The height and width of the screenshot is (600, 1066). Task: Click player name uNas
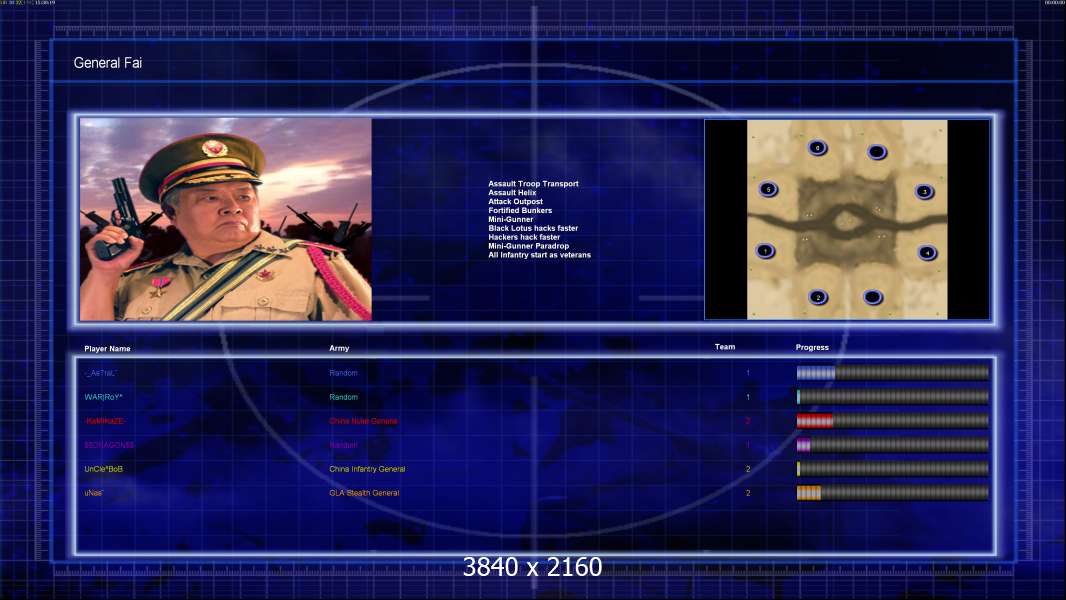[x=94, y=493]
